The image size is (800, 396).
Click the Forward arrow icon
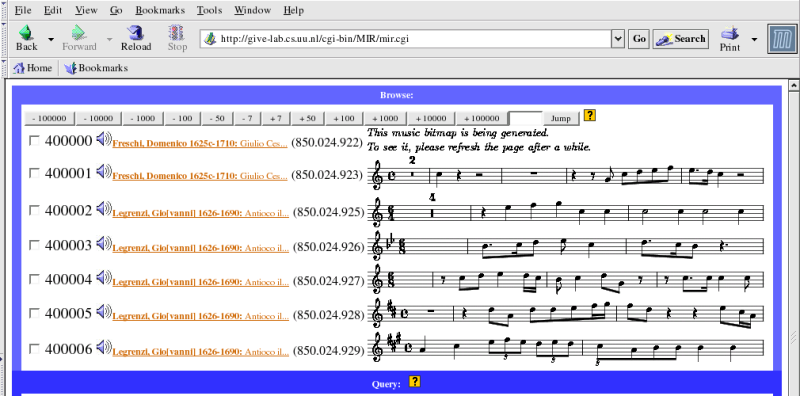click(79, 33)
